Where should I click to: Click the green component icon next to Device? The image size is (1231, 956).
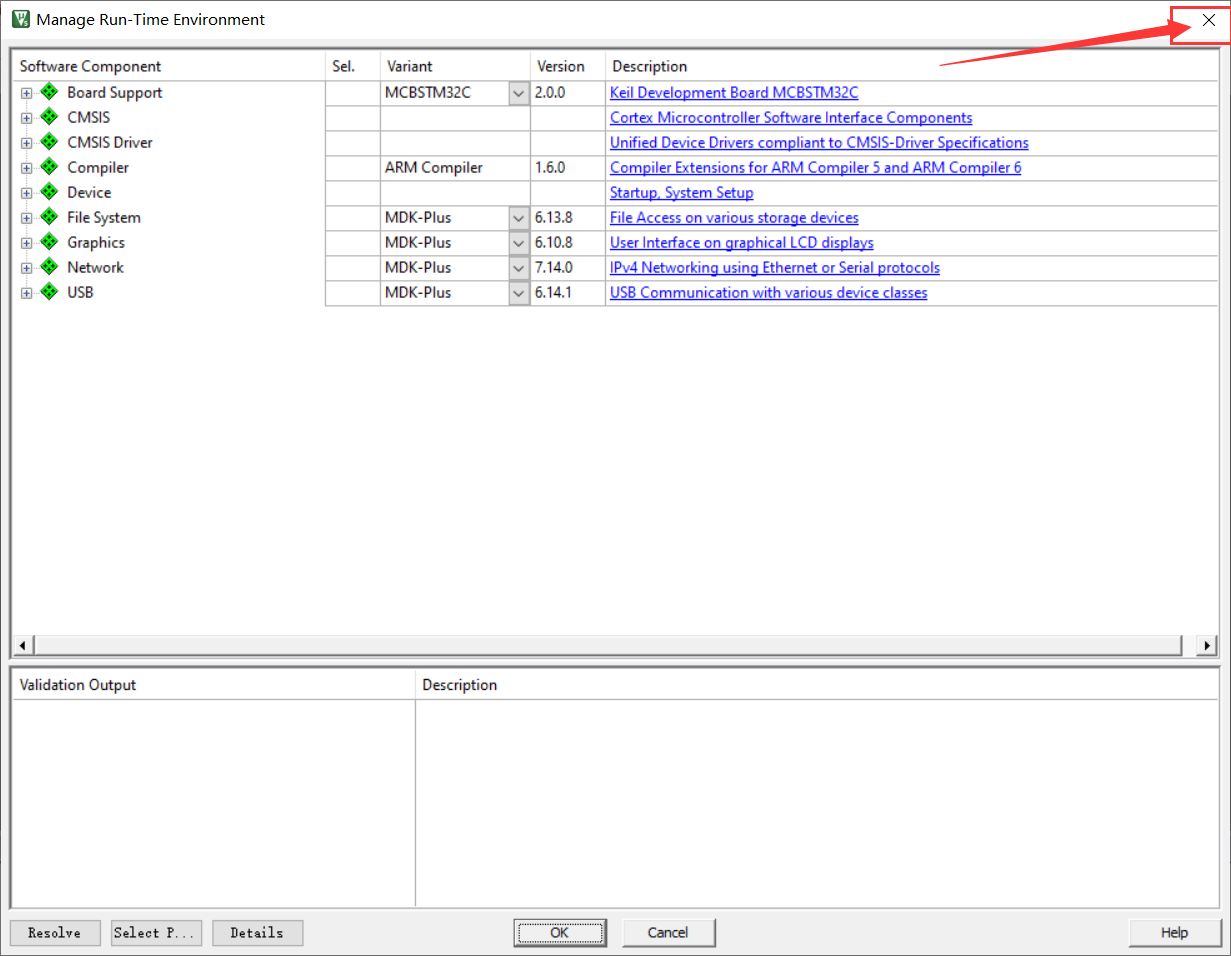click(49, 192)
